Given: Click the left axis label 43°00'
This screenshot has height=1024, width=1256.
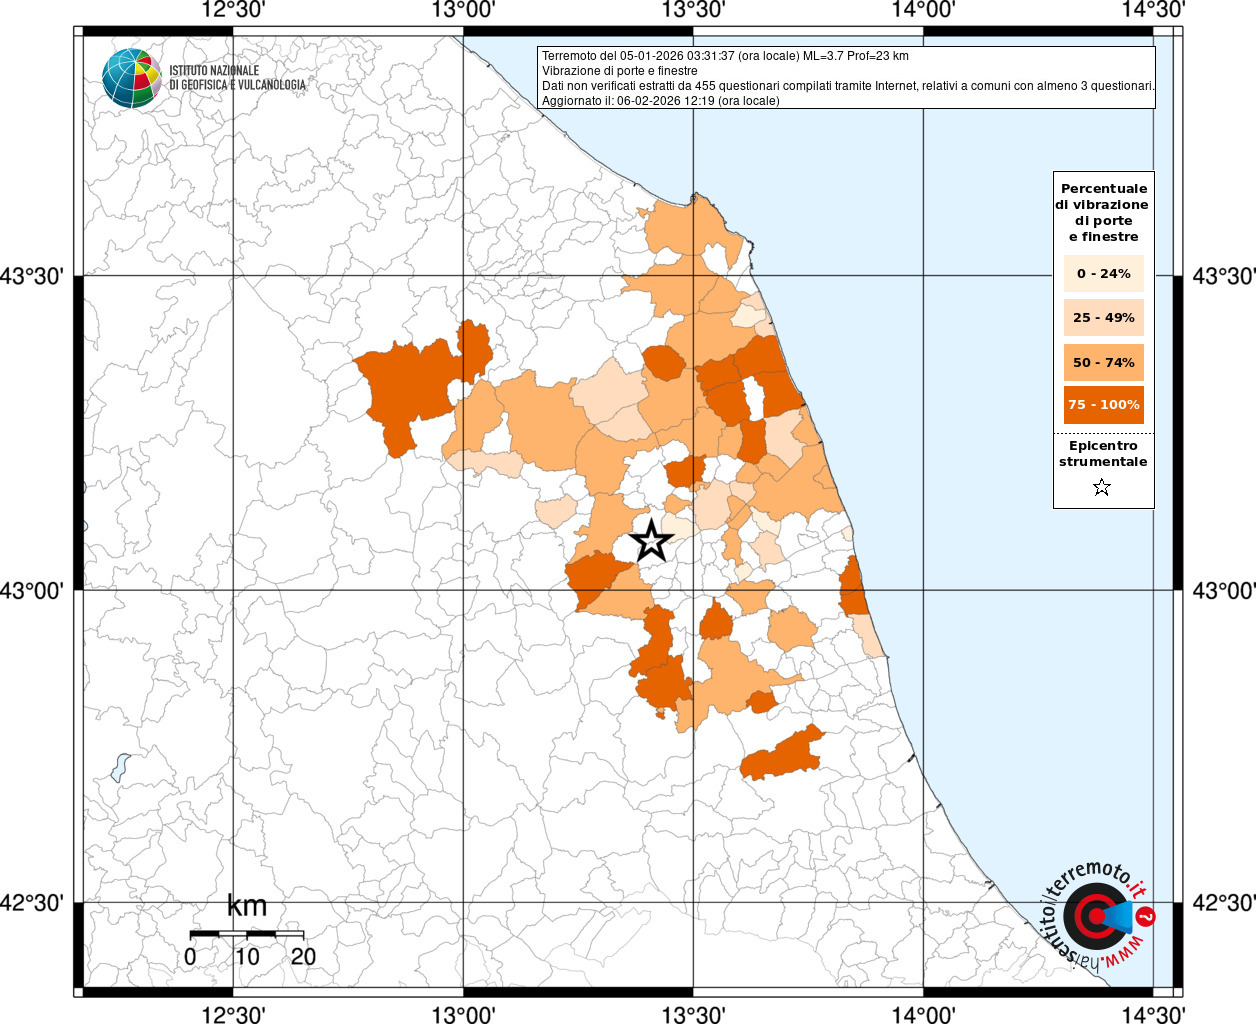Looking at the screenshot, I should [x=32, y=590].
